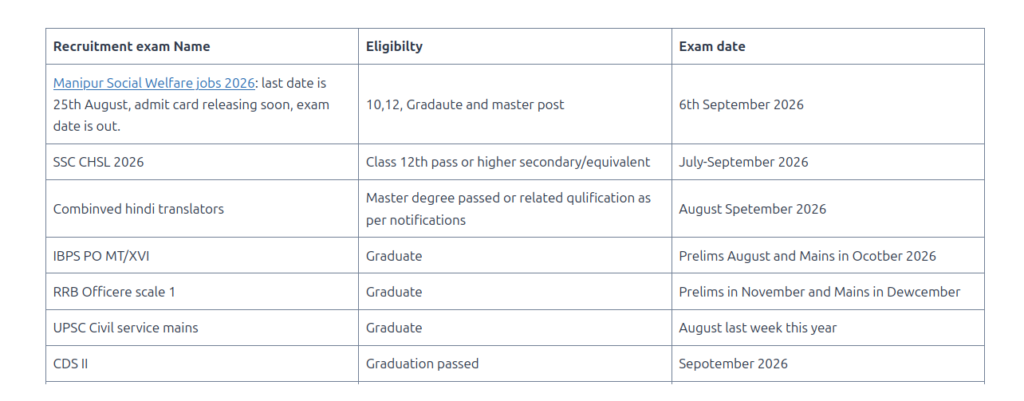Select the Class 12th pass eligibility cell
1024x401 pixels.
pyautogui.click(x=515, y=162)
